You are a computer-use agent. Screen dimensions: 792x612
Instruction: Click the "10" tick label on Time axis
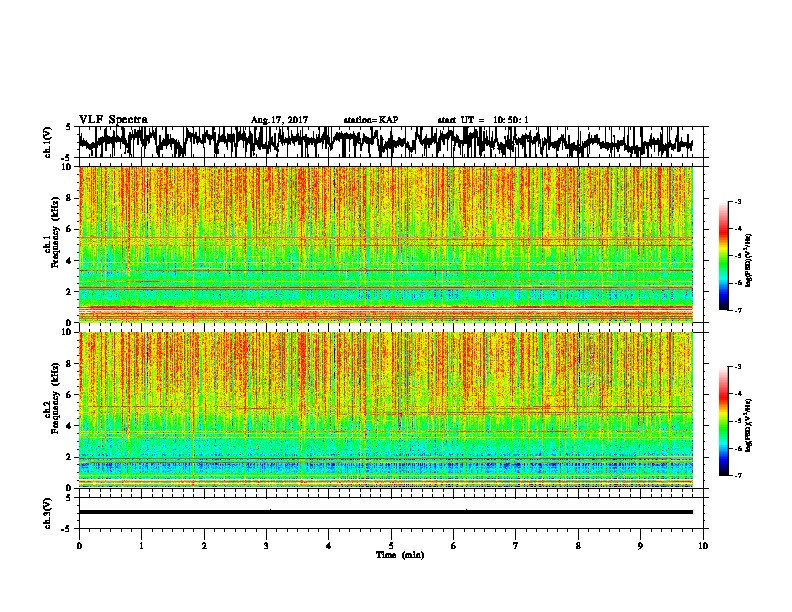pyautogui.click(x=703, y=546)
